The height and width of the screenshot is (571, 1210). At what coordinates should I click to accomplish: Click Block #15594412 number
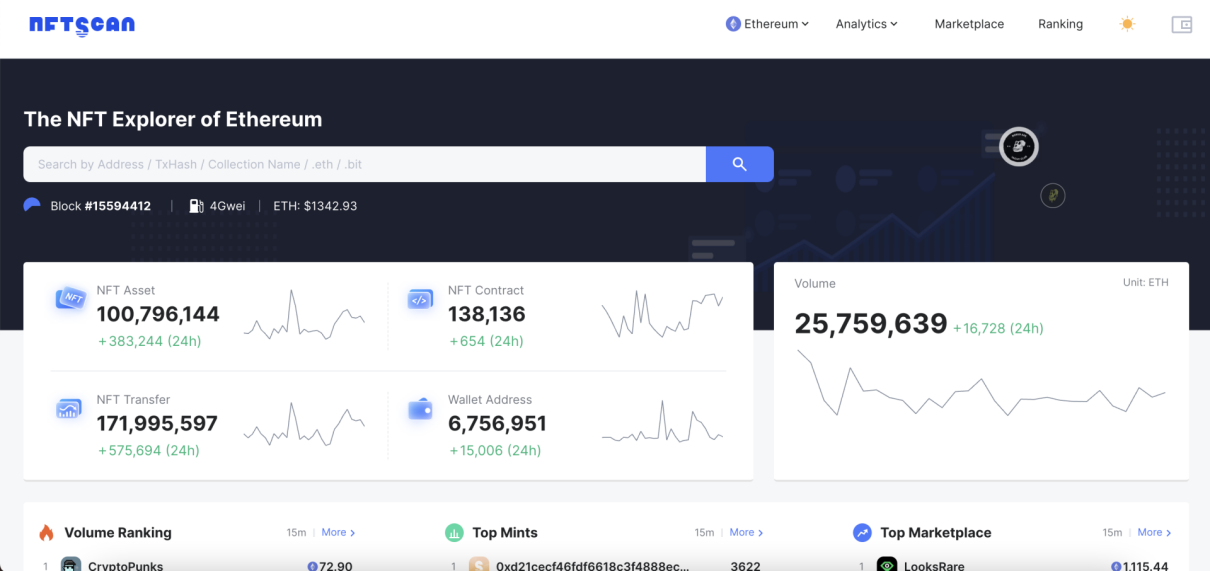117,206
